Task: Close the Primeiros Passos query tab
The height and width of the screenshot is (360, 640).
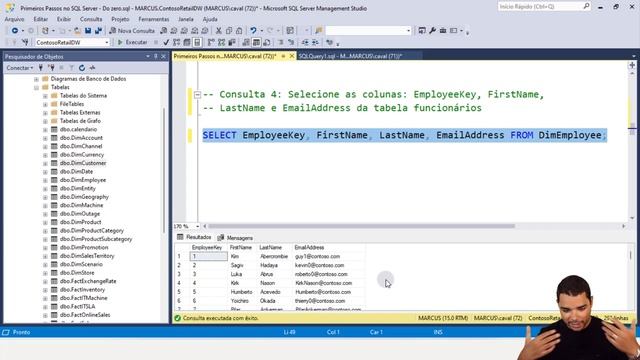Action: pos(292,56)
